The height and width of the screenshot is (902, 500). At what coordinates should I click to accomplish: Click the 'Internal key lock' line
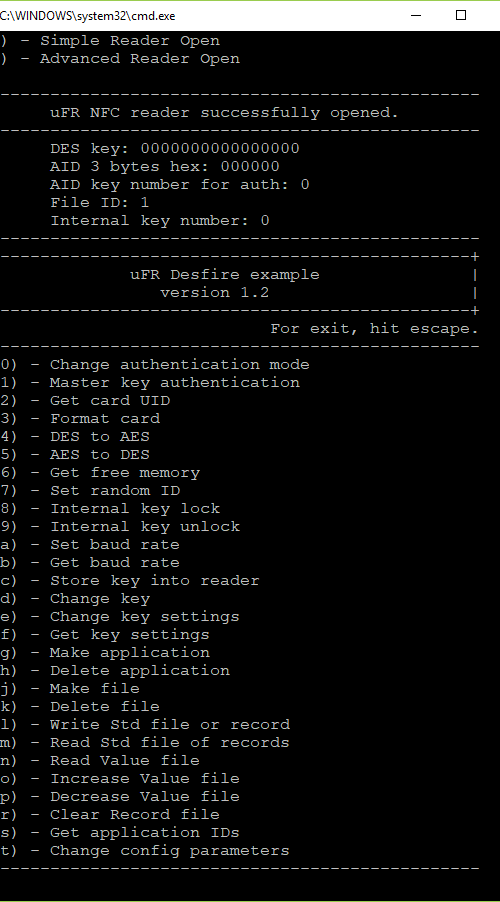click(110, 509)
